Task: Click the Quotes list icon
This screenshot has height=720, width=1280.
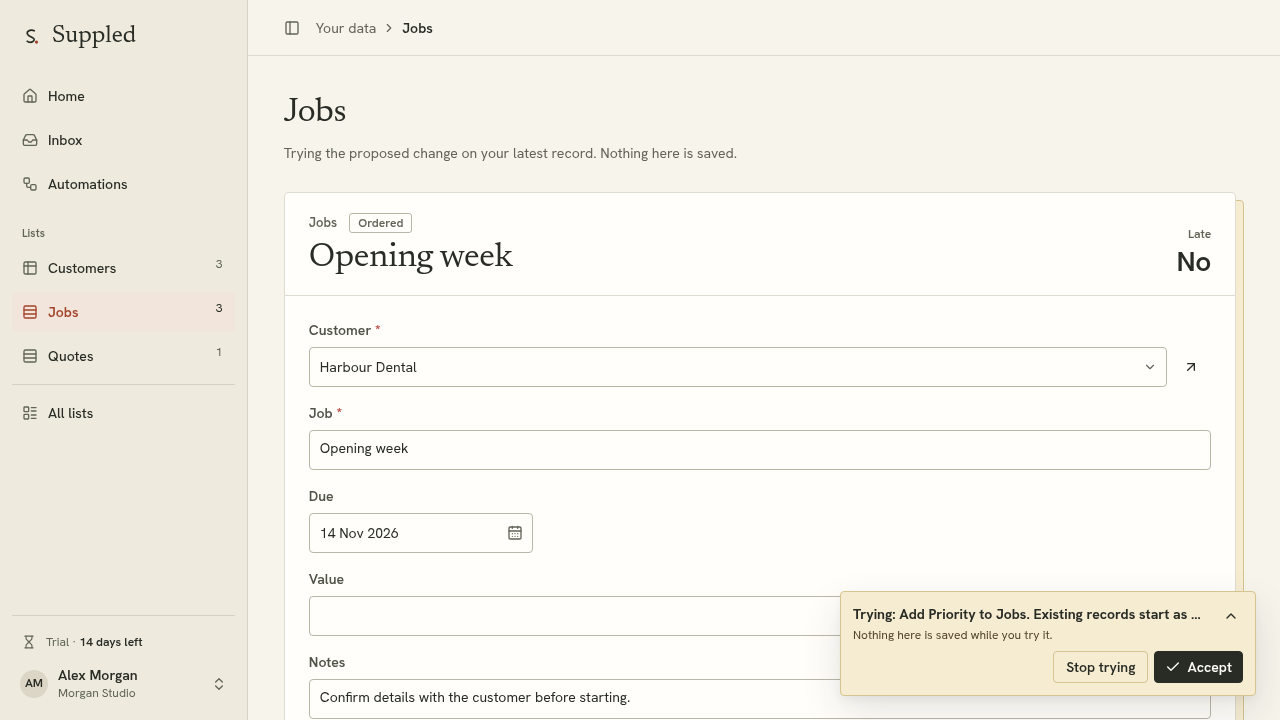Action: (x=30, y=356)
